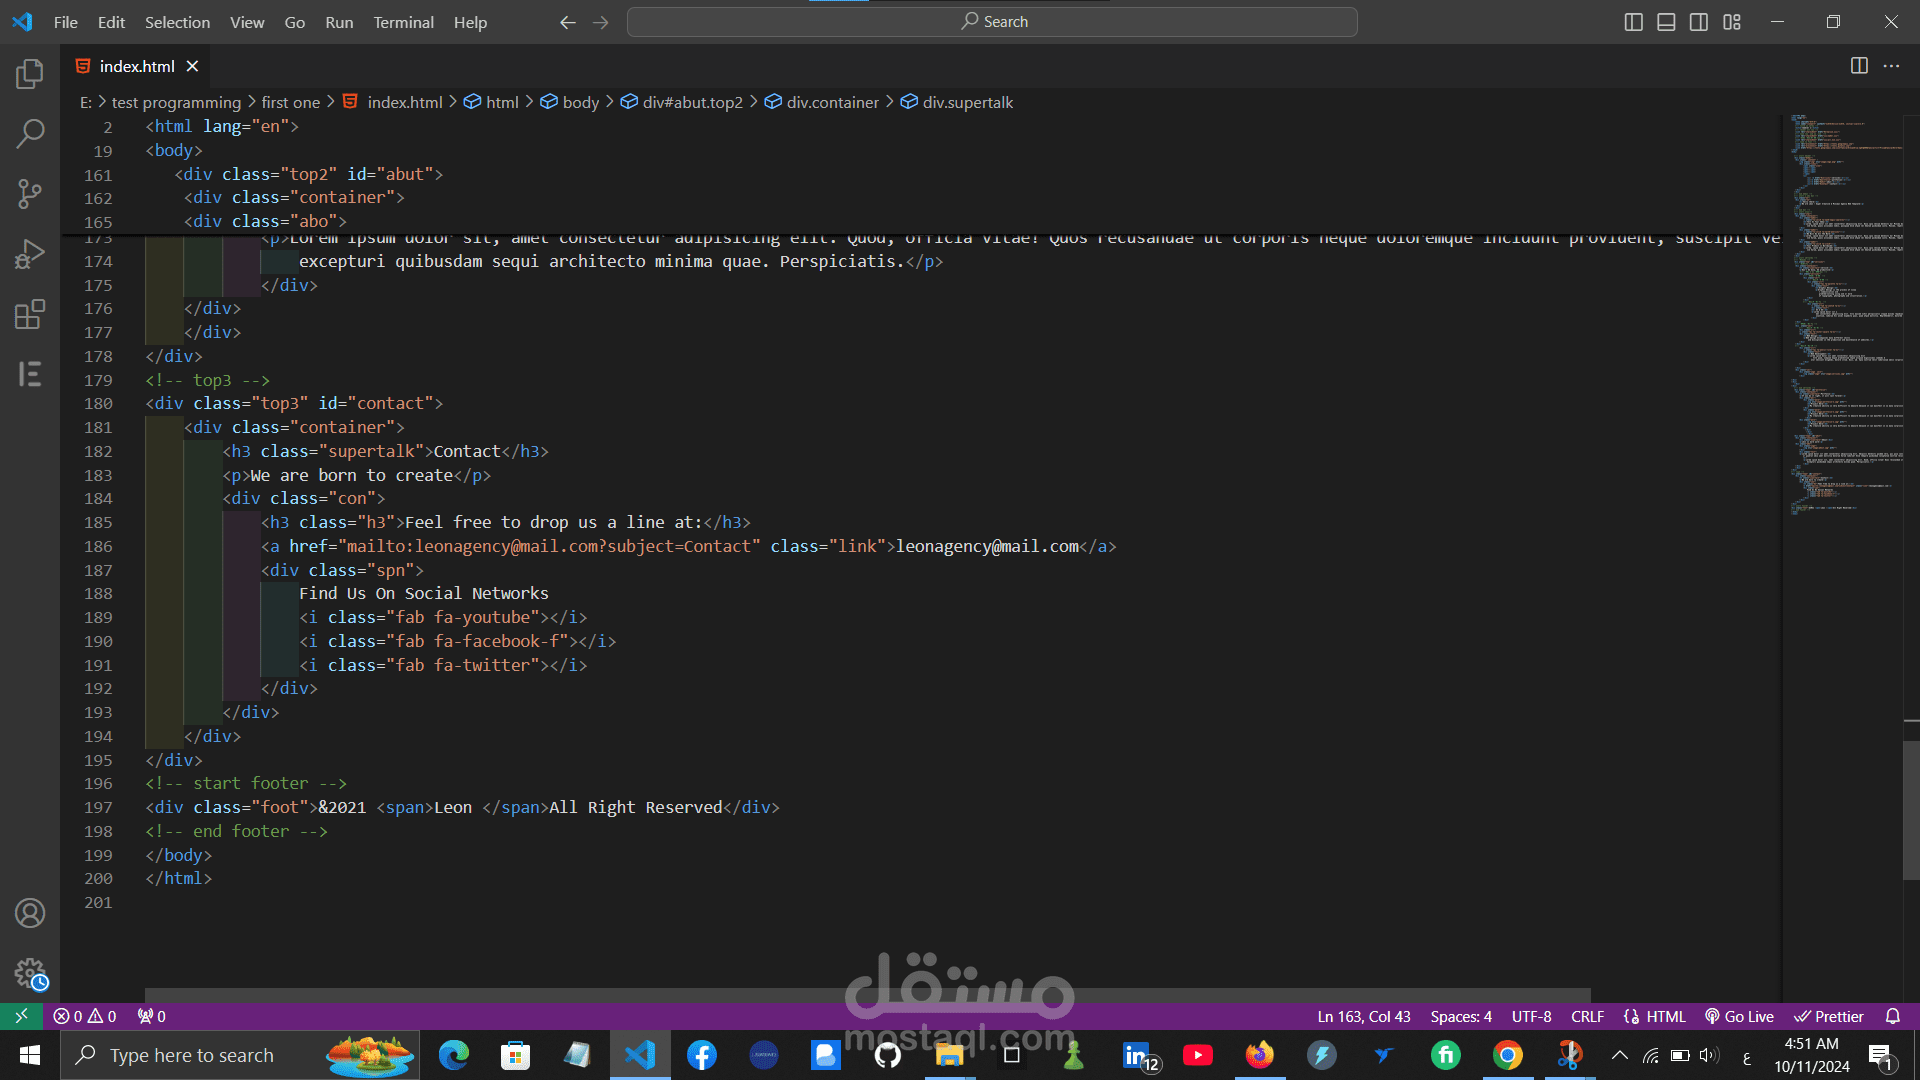Toggle Primary Side Bar layout button
This screenshot has width=1920, height=1080.
pyautogui.click(x=1634, y=22)
